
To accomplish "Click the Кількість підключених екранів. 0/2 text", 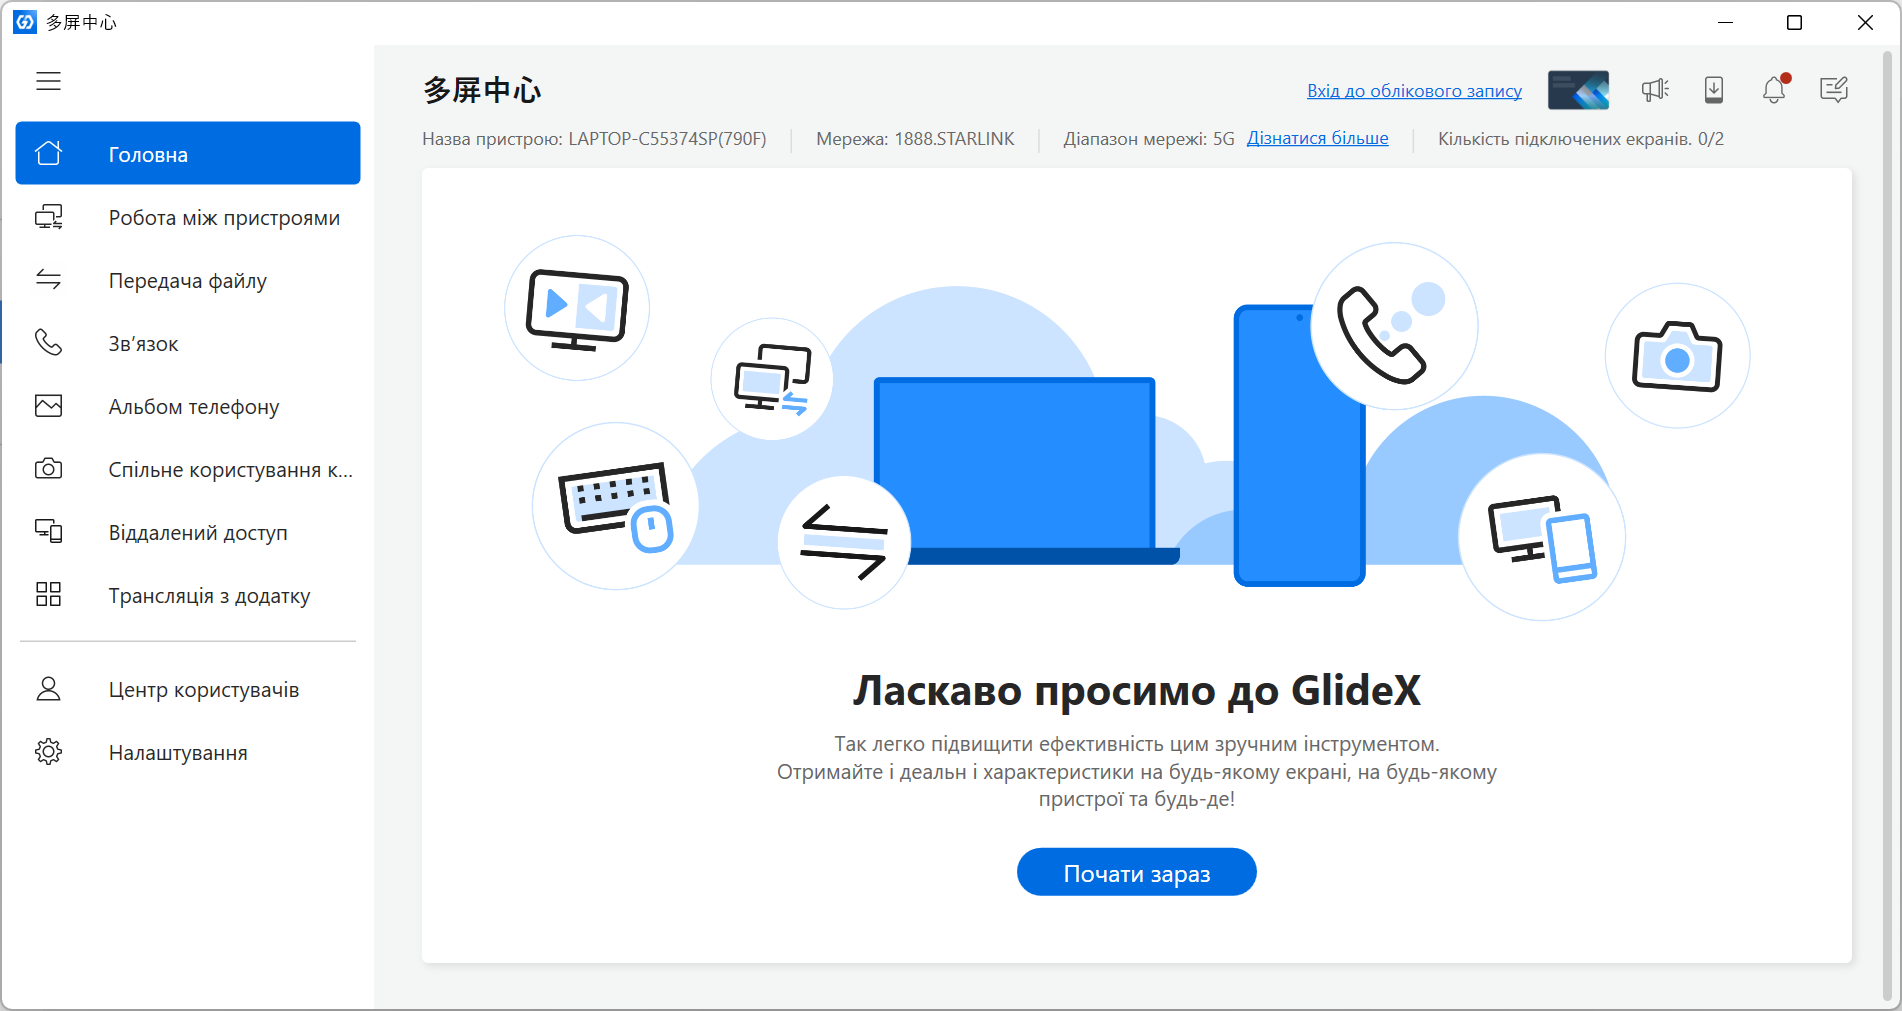I will point(1581,139).
